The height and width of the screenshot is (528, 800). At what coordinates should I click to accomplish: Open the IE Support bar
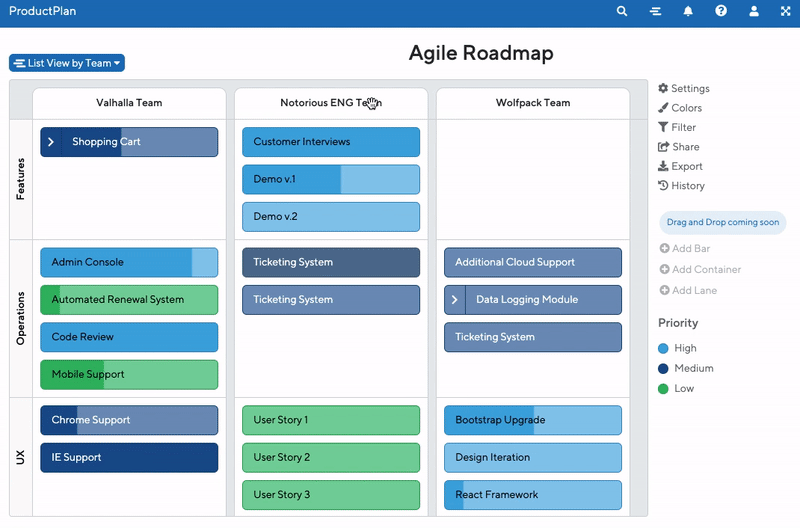click(x=129, y=458)
